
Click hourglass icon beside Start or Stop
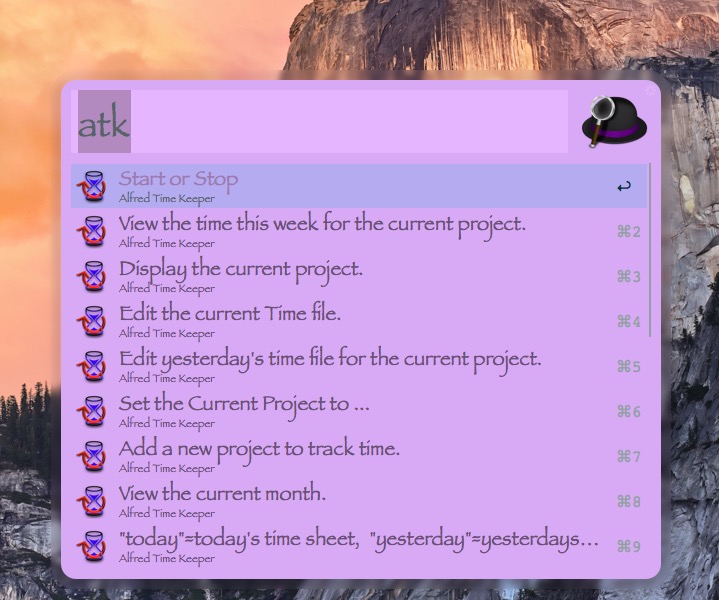pos(92,186)
